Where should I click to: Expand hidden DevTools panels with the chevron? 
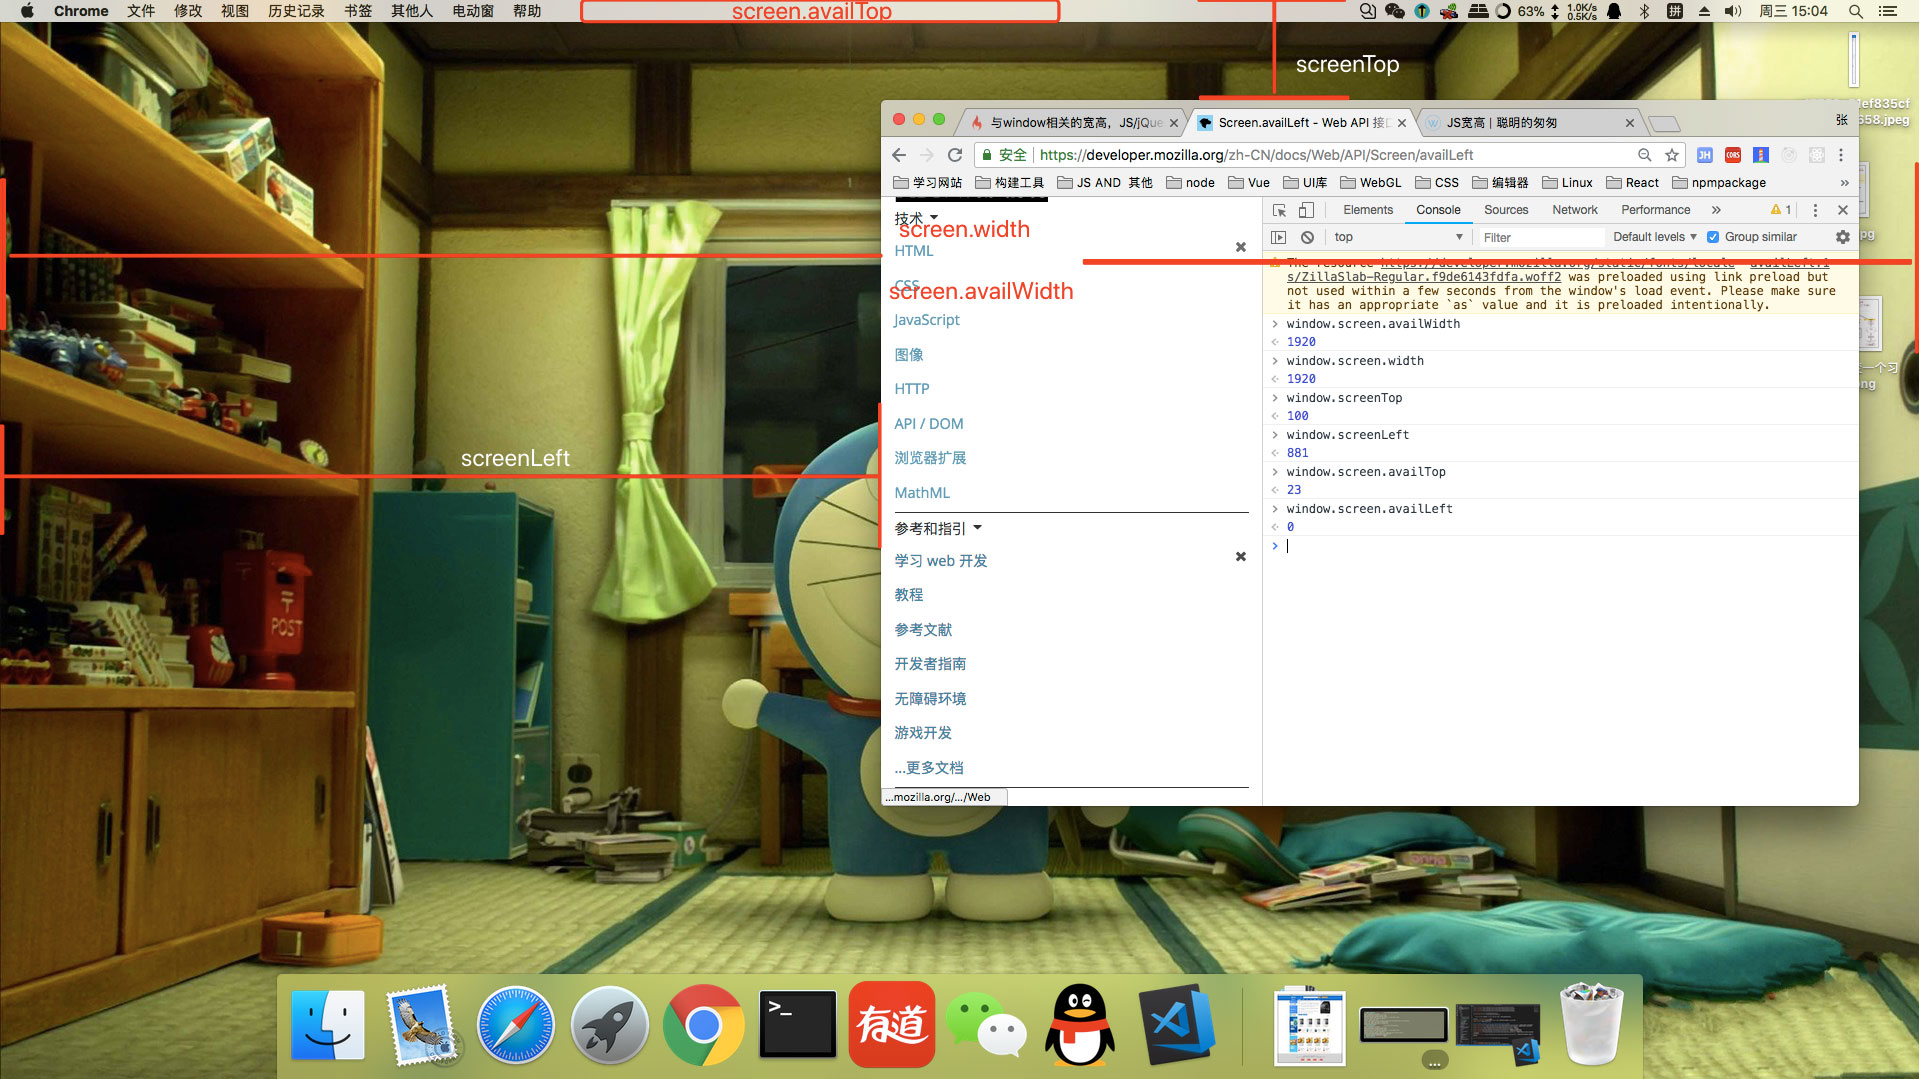tap(1717, 210)
